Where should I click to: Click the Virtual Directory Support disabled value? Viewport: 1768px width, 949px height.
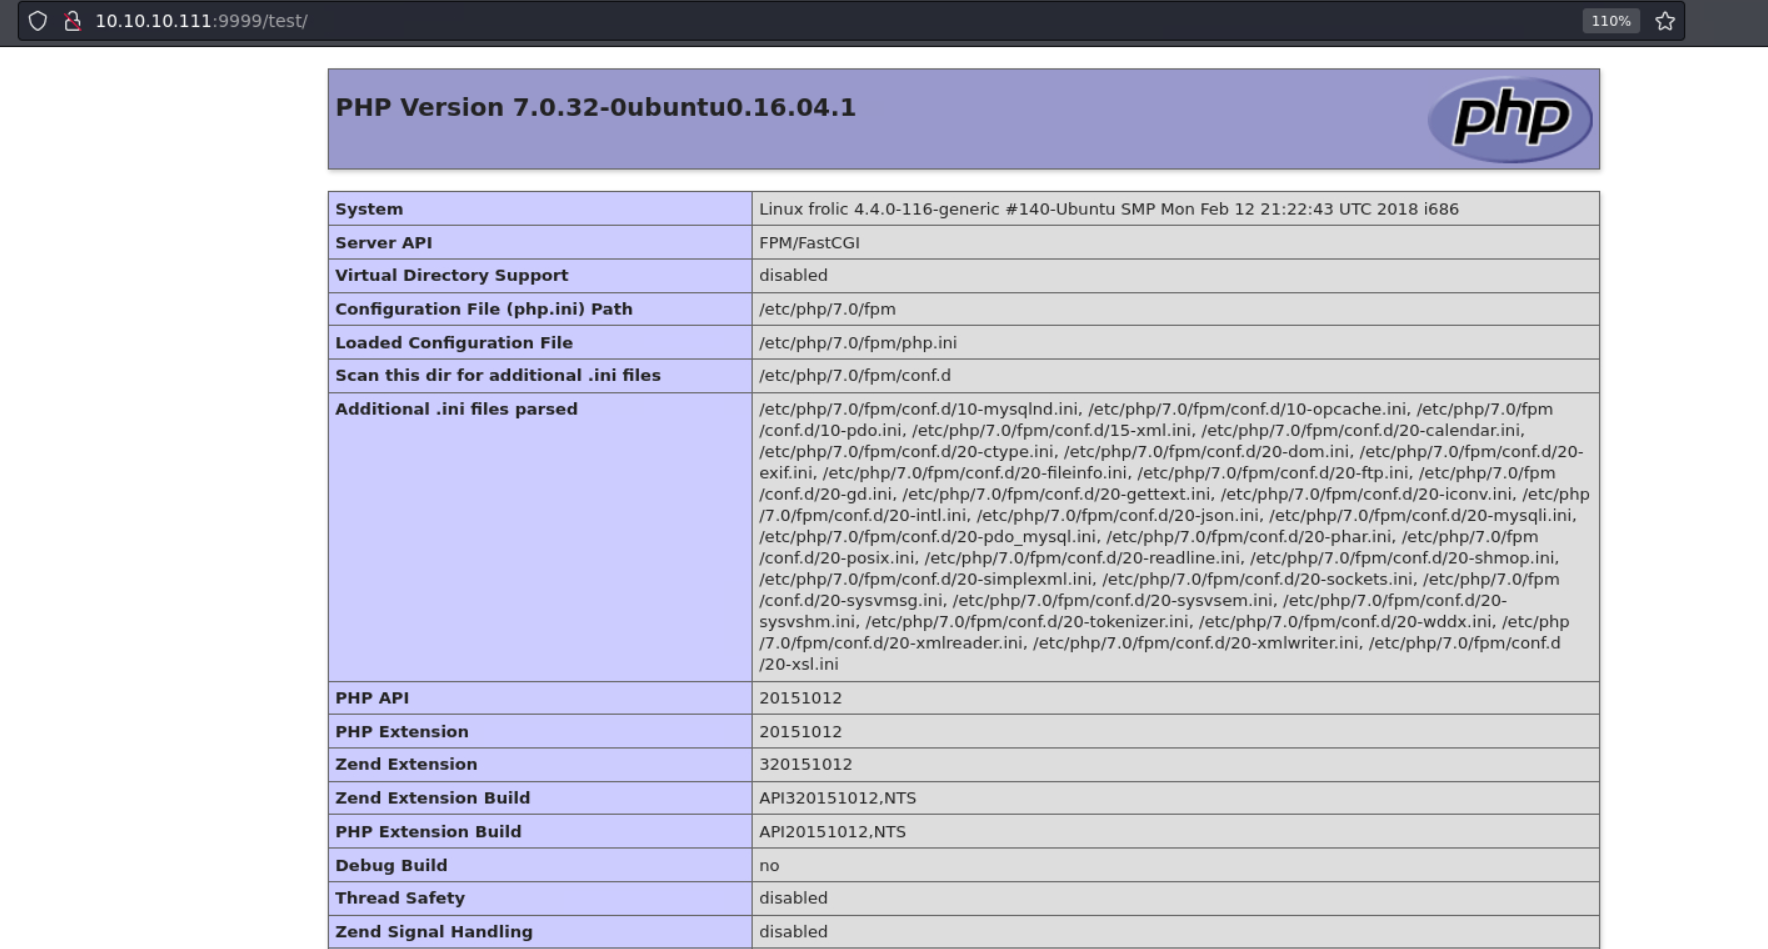tap(793, 275)
